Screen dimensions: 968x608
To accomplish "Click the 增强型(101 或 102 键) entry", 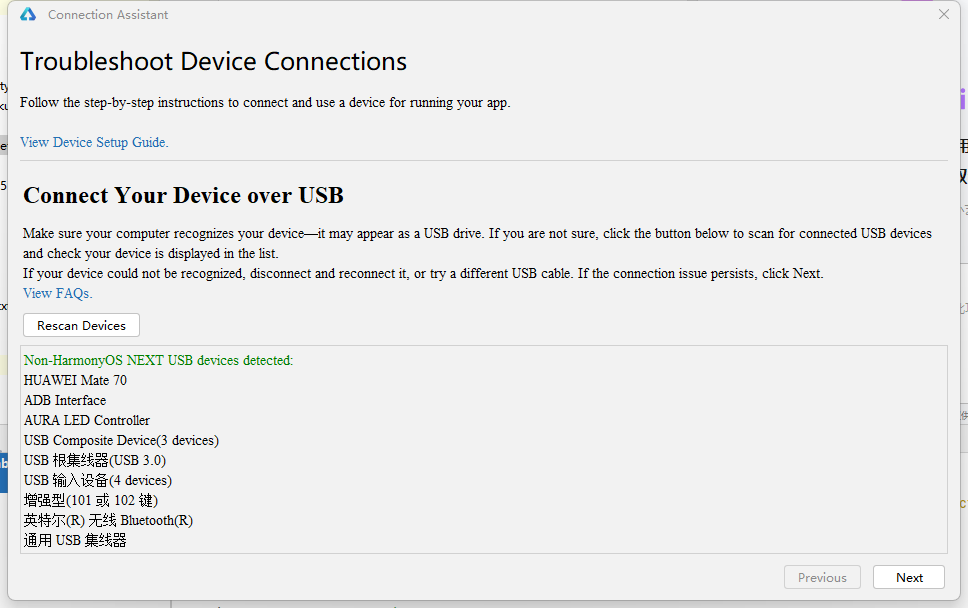I will [x=91, y=500].
